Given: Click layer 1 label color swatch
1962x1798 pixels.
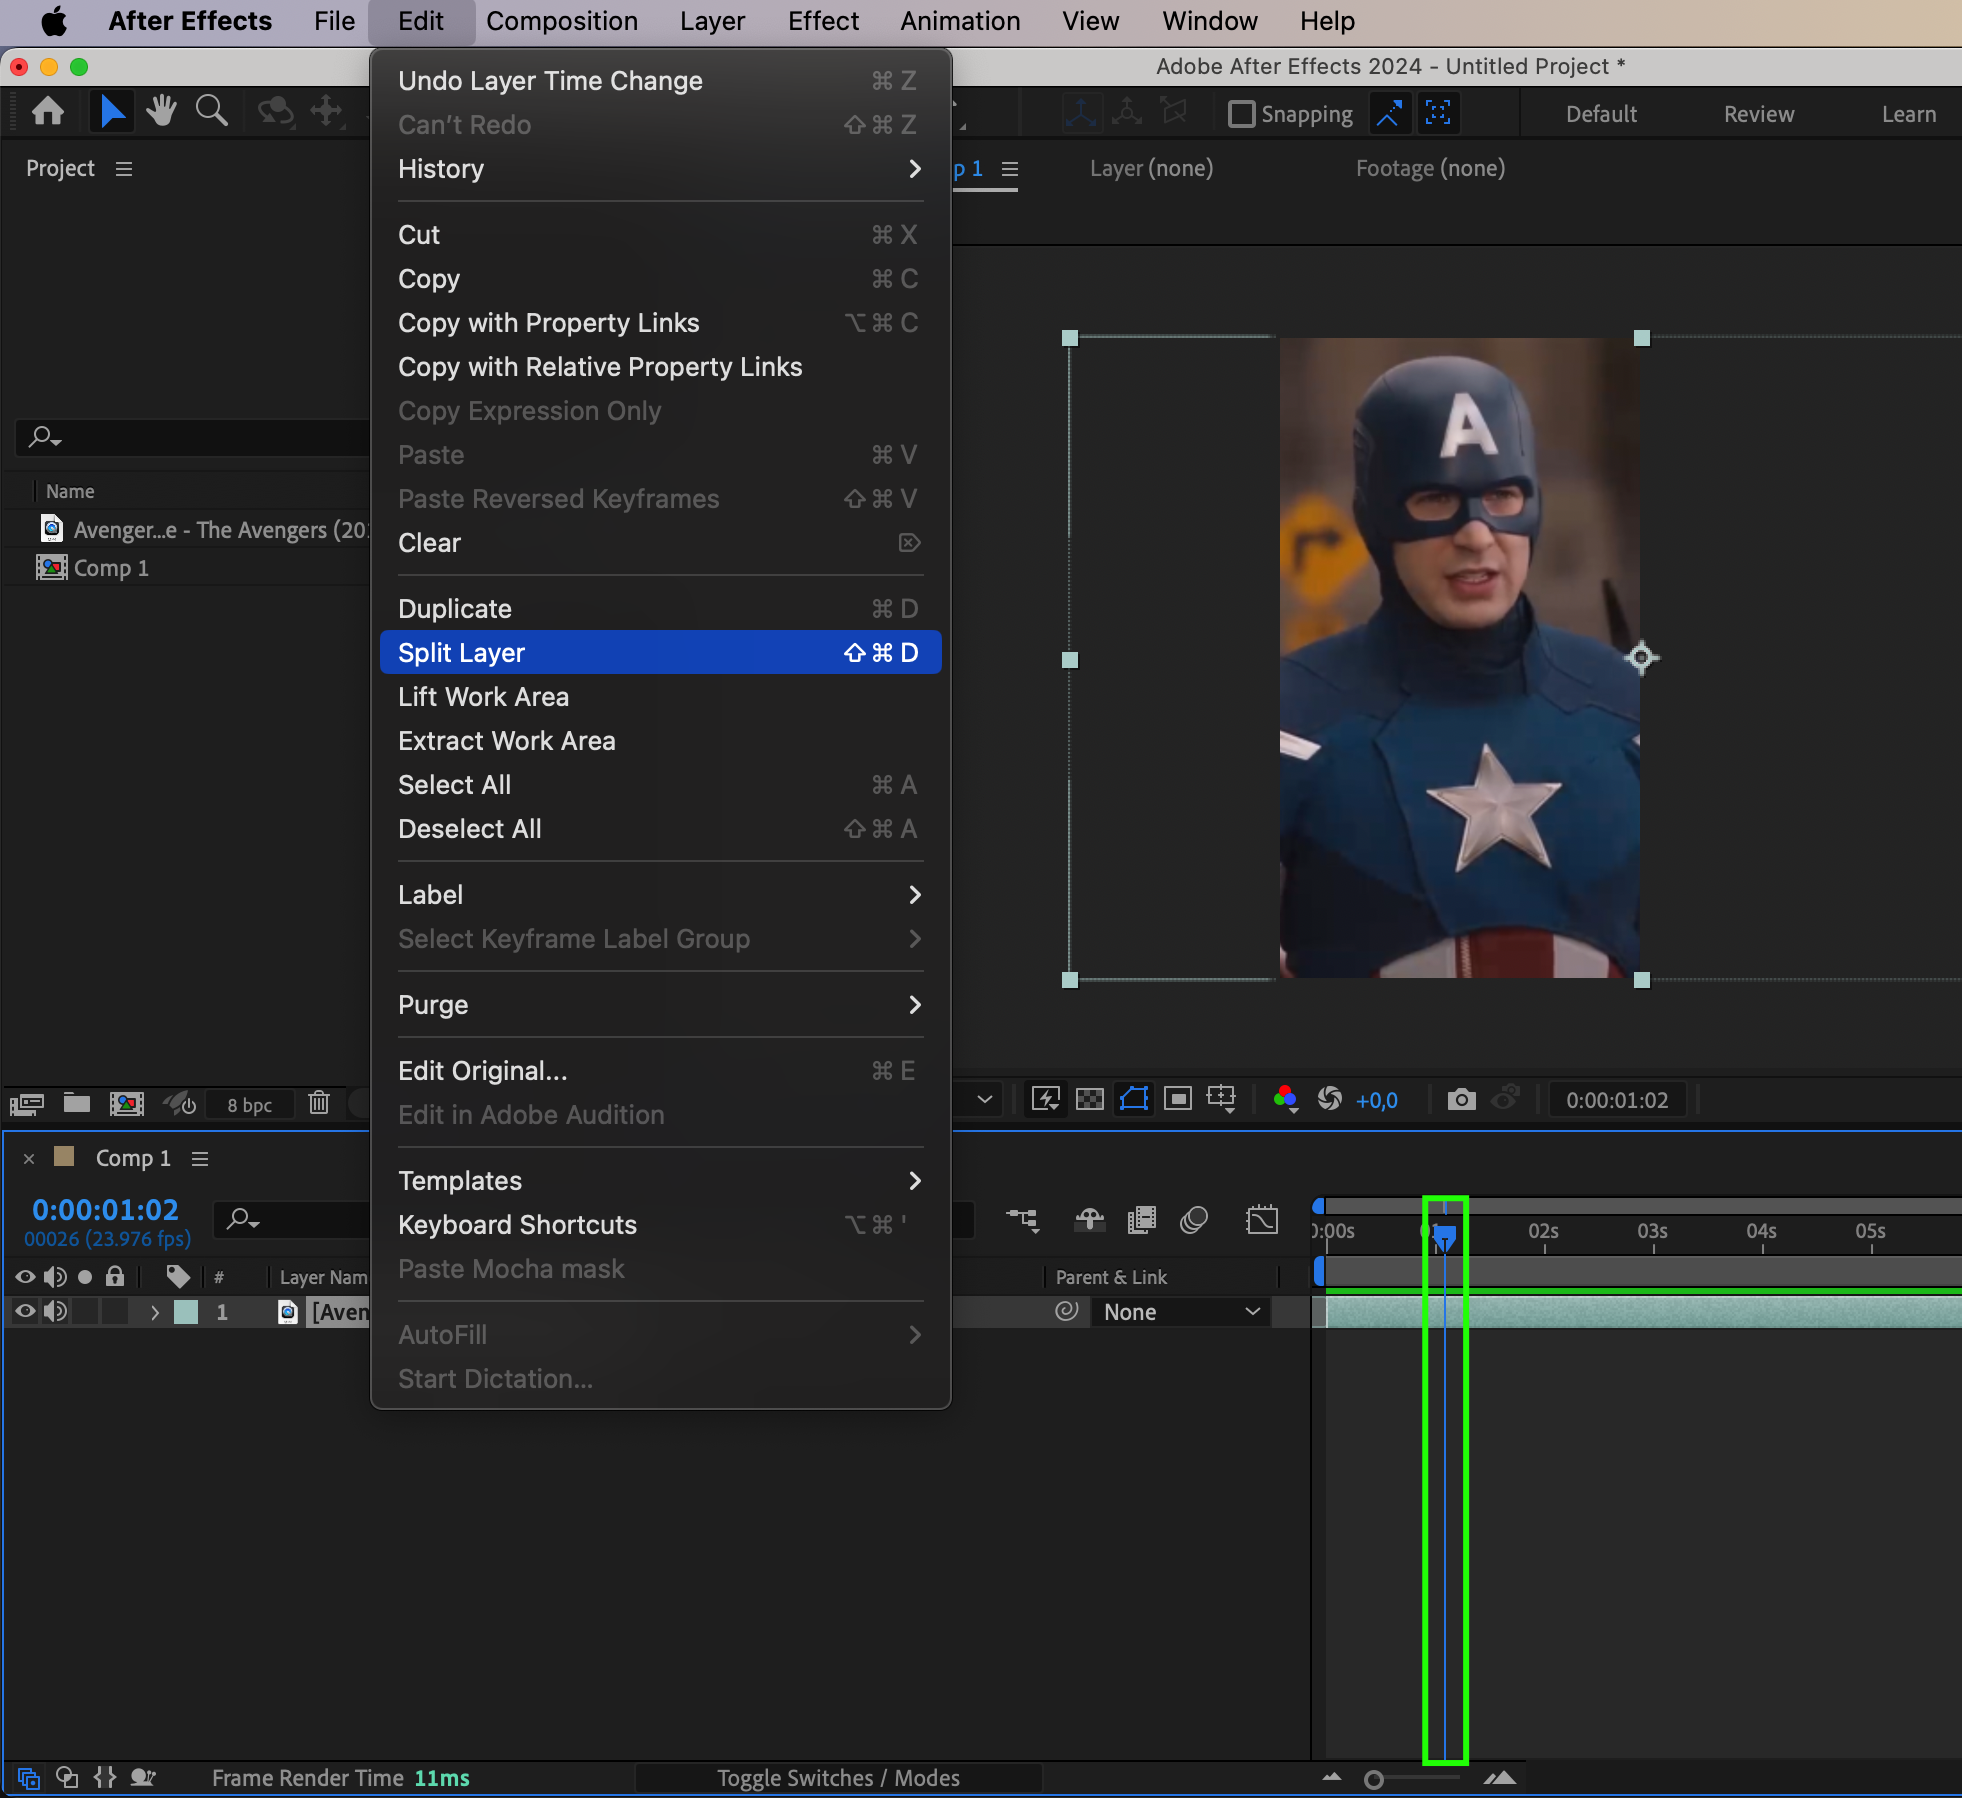Looking at the screenshot, I should 186,1312.
